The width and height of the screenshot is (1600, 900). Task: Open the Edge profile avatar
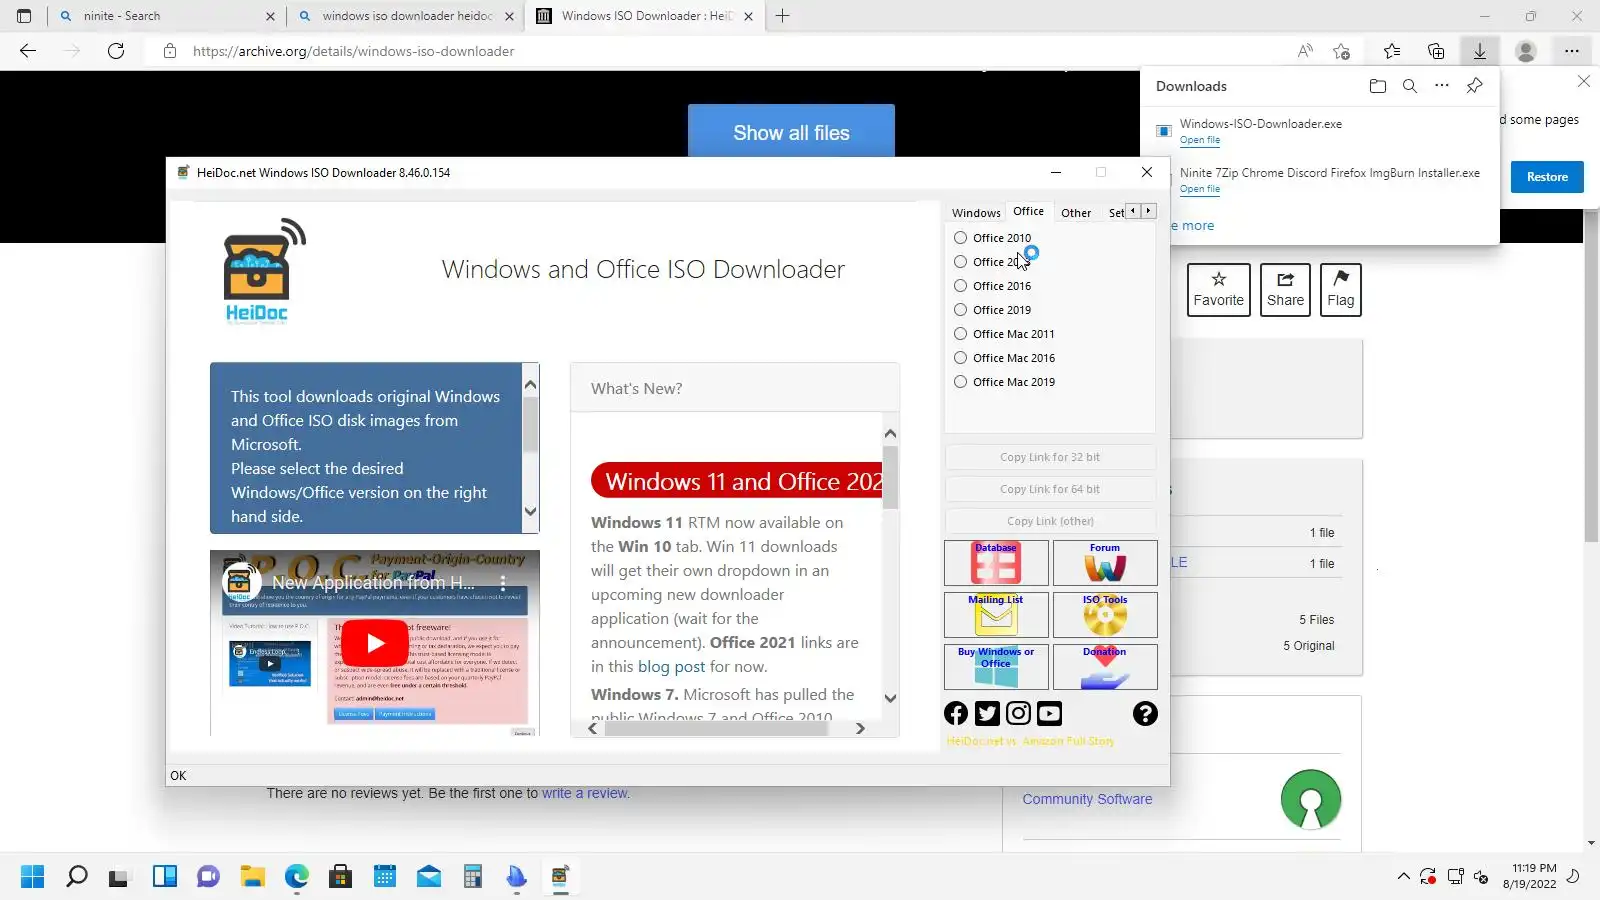pos(1526,51)
